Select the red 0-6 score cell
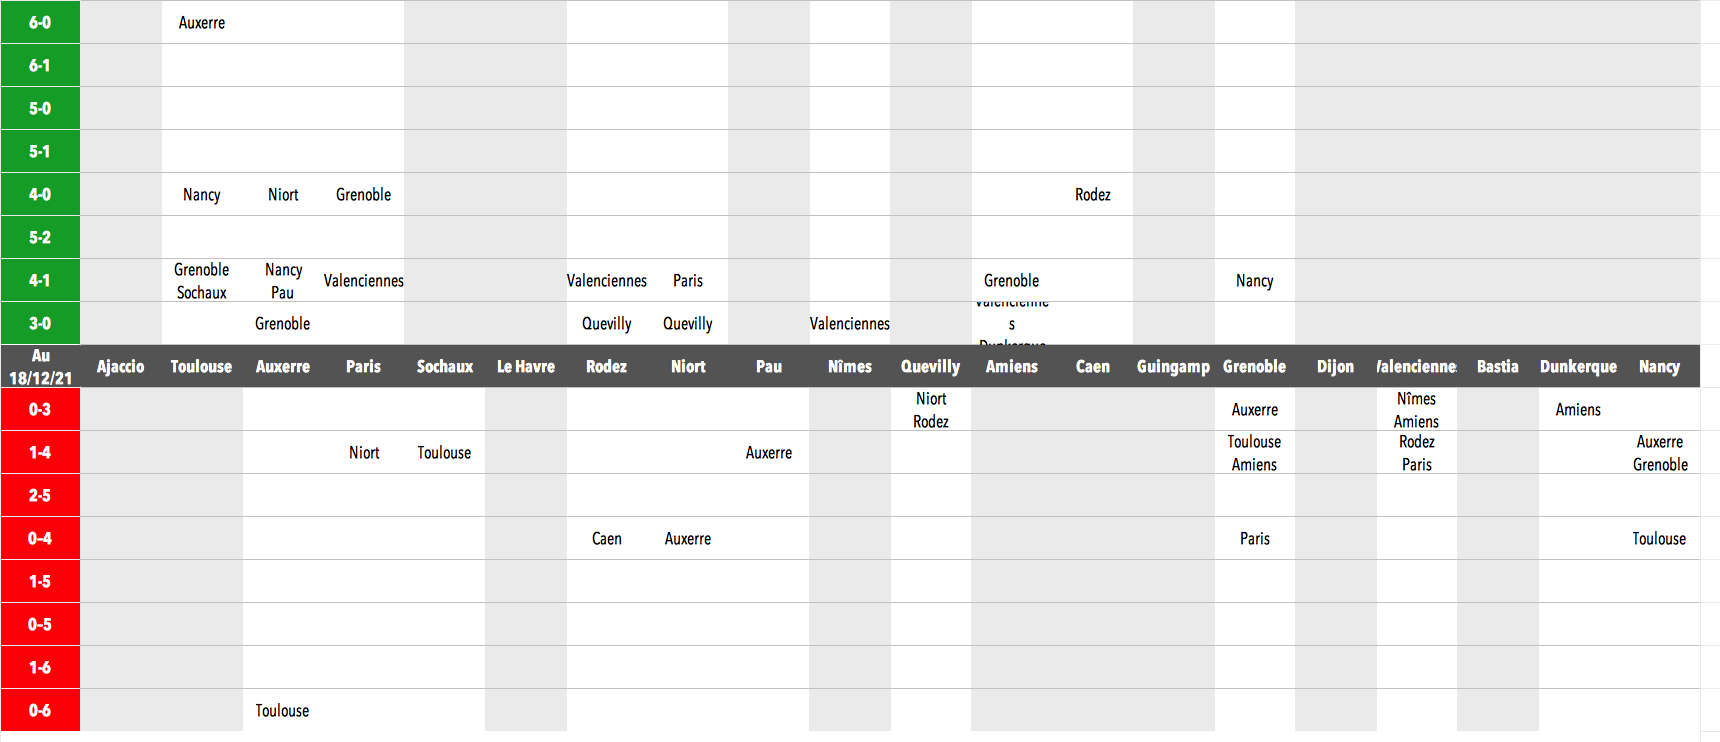1720x742 pixels. pos(40,710)
